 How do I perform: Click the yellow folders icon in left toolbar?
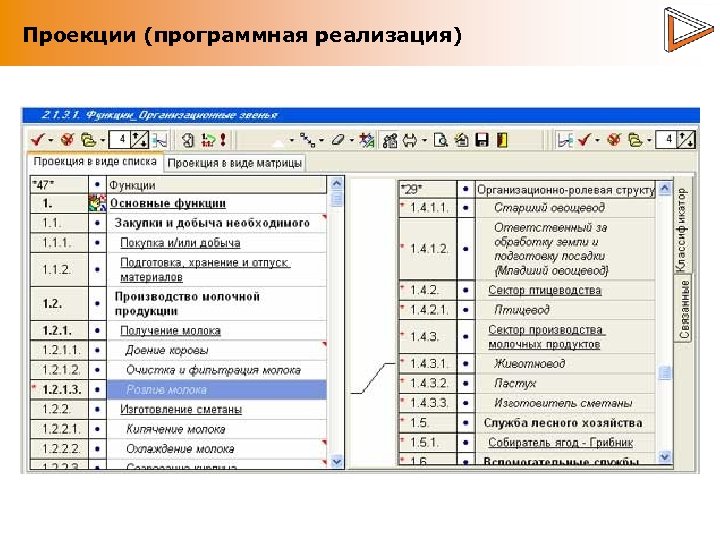pos(89,140)
